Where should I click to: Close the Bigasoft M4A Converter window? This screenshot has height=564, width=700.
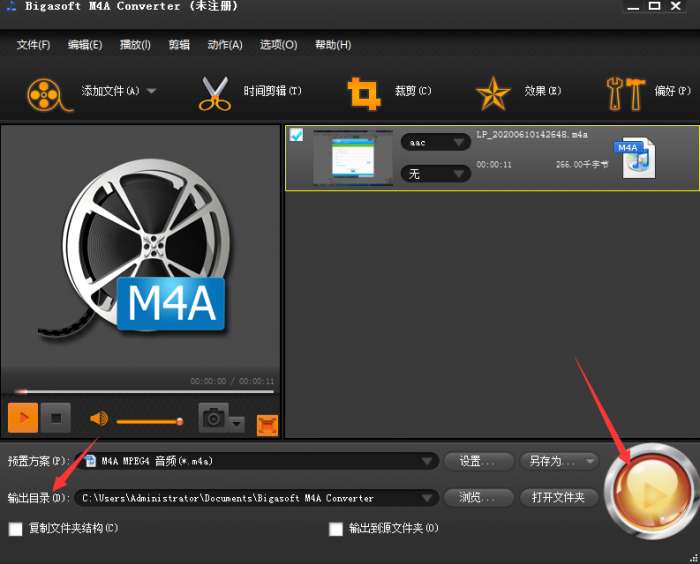676,6
